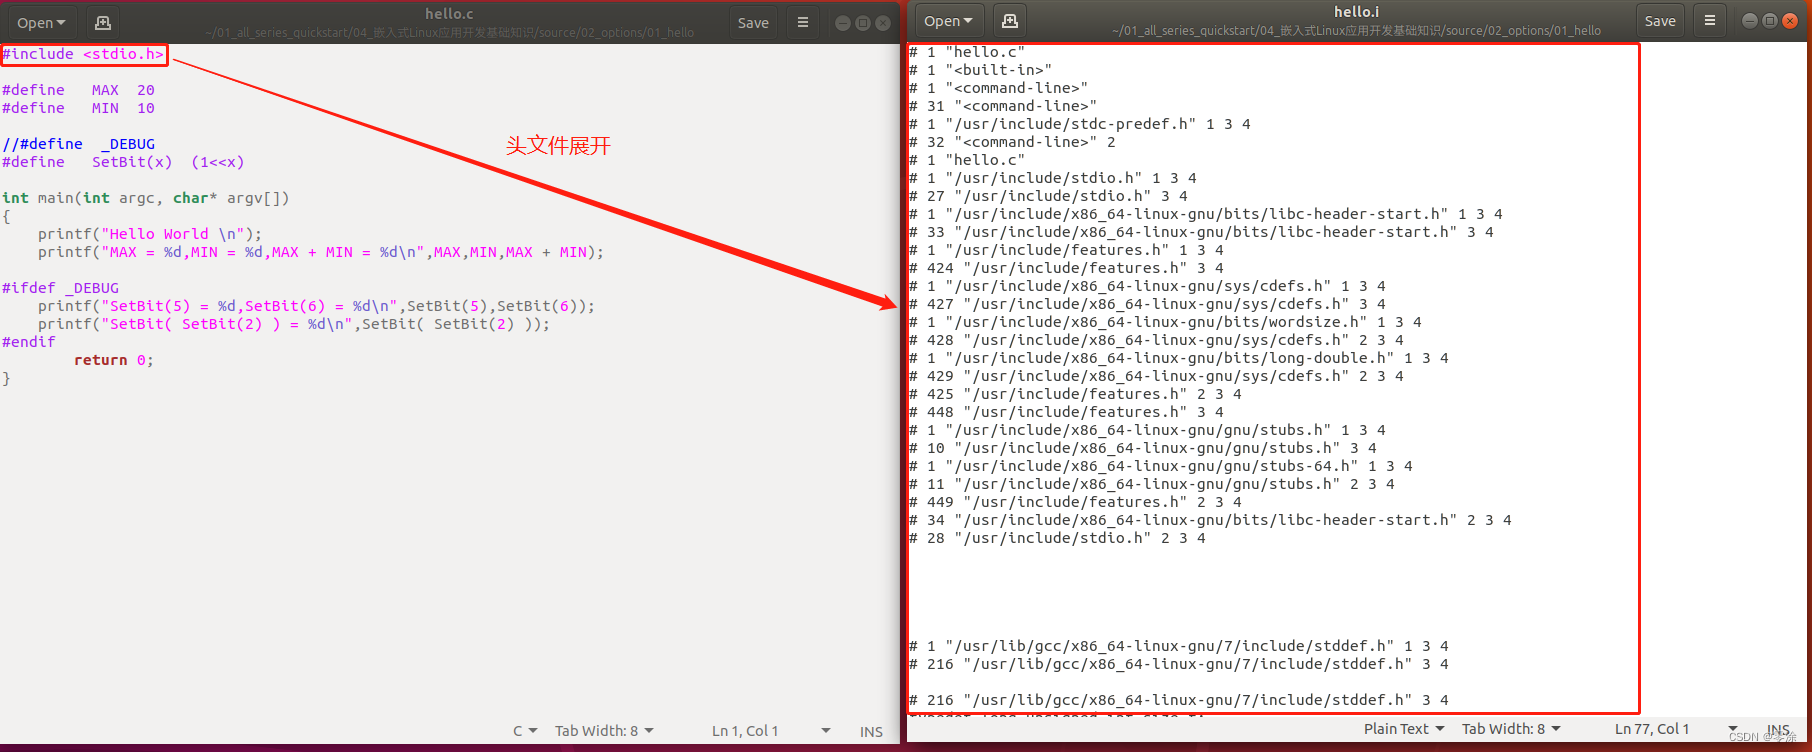This screenshot has height=752, width=1812.
Task: Click the printf "Hello World \n" line
Action: tap(150, 234)
